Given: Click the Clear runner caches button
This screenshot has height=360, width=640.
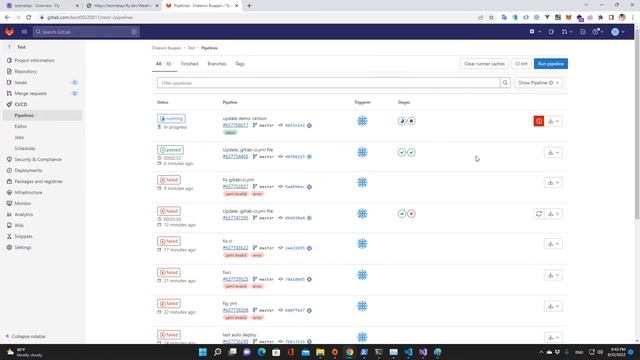Looking at the screenshot, I should [484, 64].
